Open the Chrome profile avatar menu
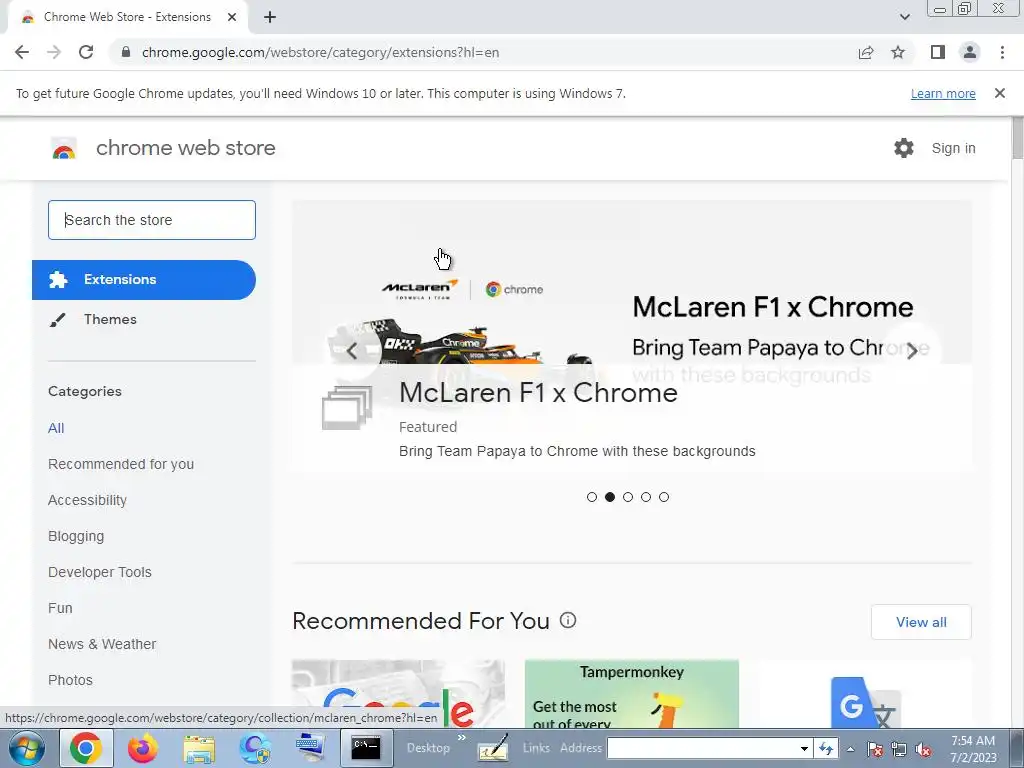1024x768 pixels. (970, 52)
